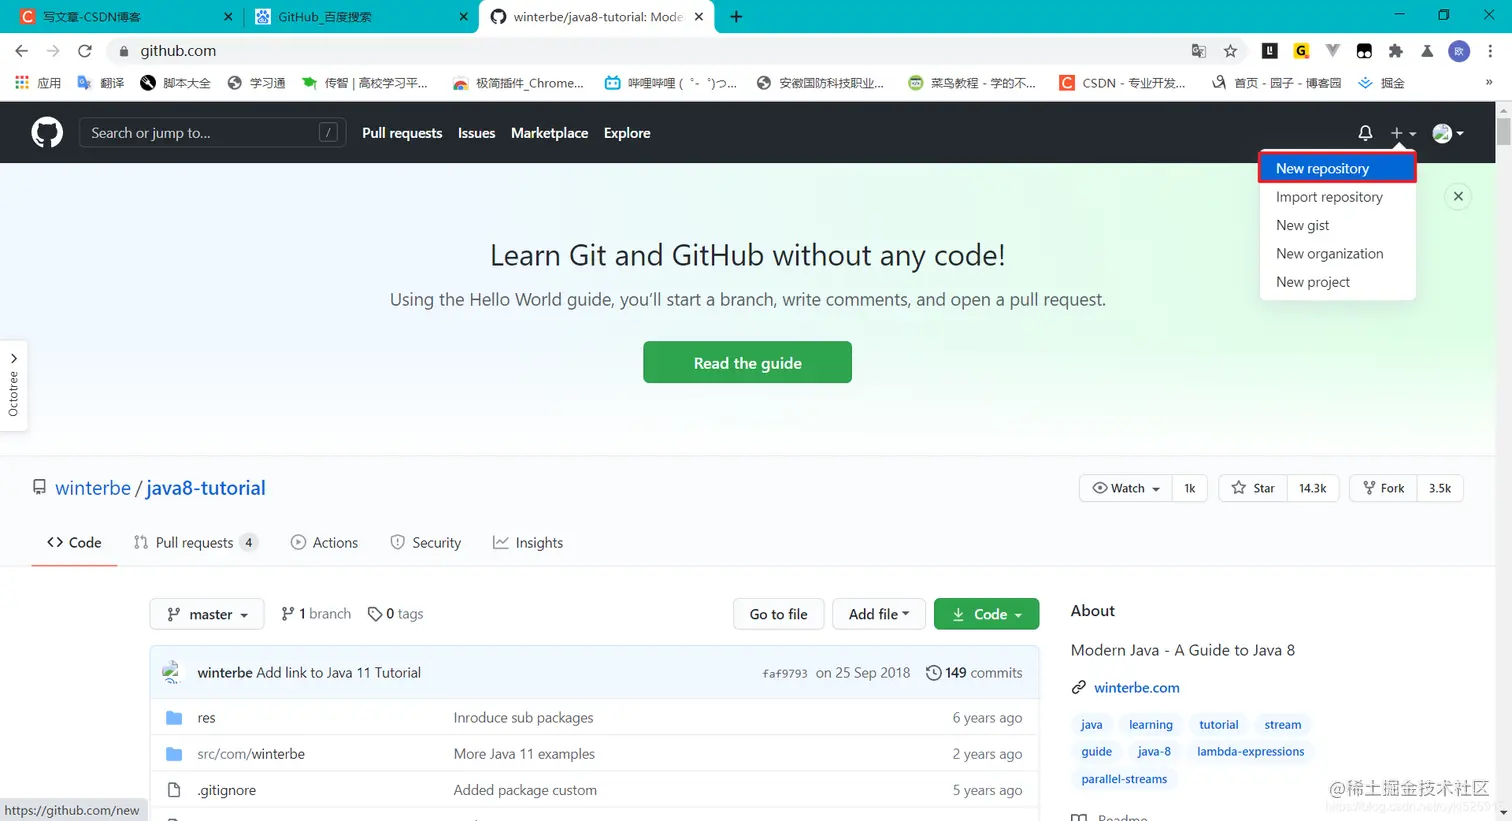Viewport: 1512px width, 821px height.
Task: Click the java-8 topic tag
Action: click(x=1154, y=752)
